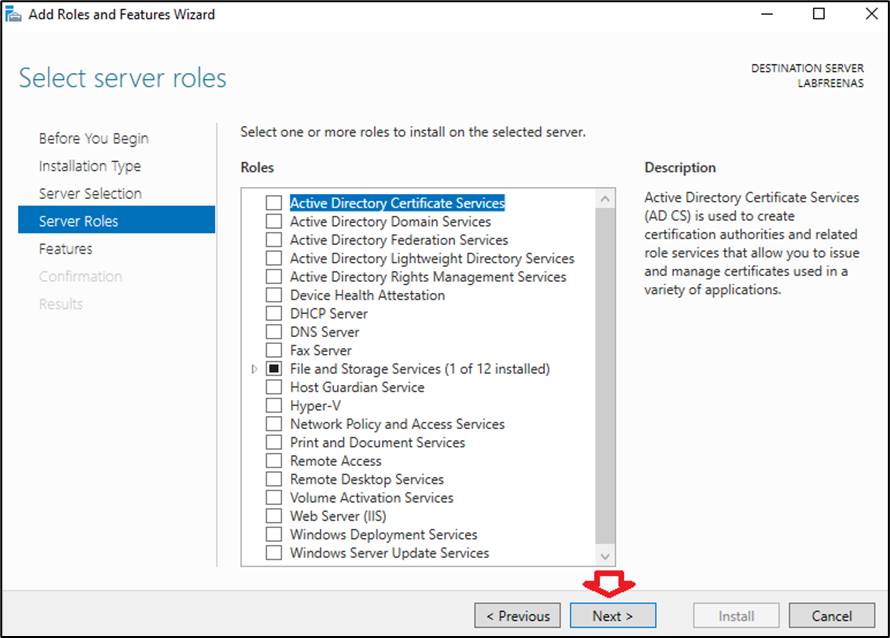Expand the File and Storage Services tree
The width and height of the screenshot is (890, 638).
click(x=255, y=369)
